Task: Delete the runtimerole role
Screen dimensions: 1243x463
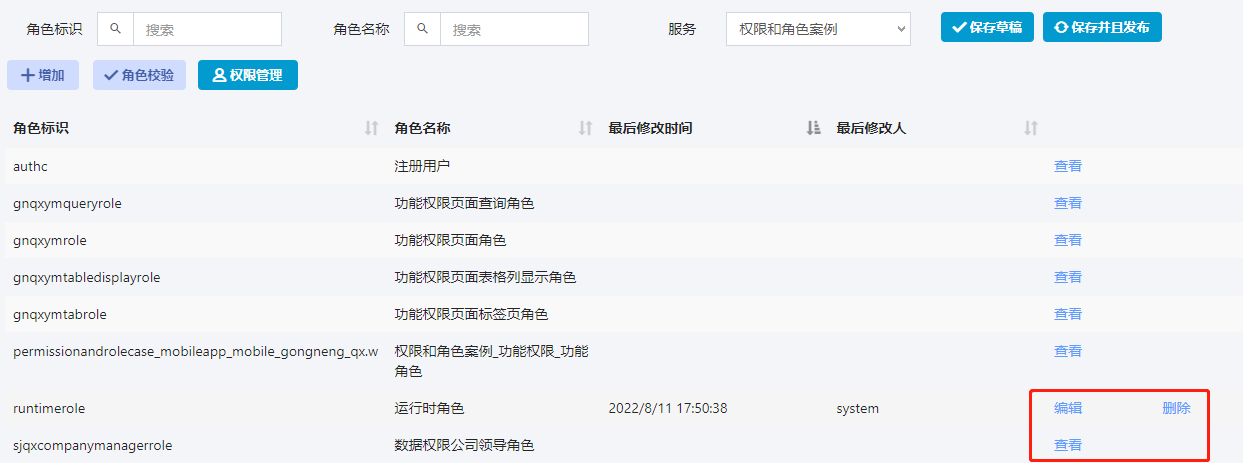Action: (1176, 408)
